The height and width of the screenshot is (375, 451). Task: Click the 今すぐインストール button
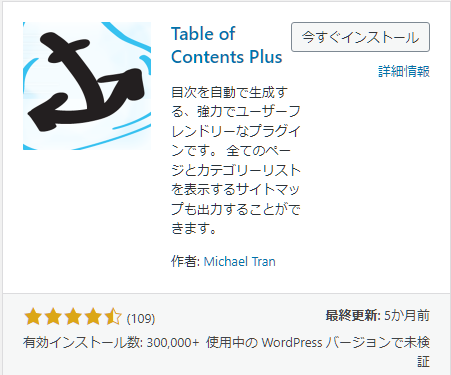pyautogui.click(x=360, y=37)
